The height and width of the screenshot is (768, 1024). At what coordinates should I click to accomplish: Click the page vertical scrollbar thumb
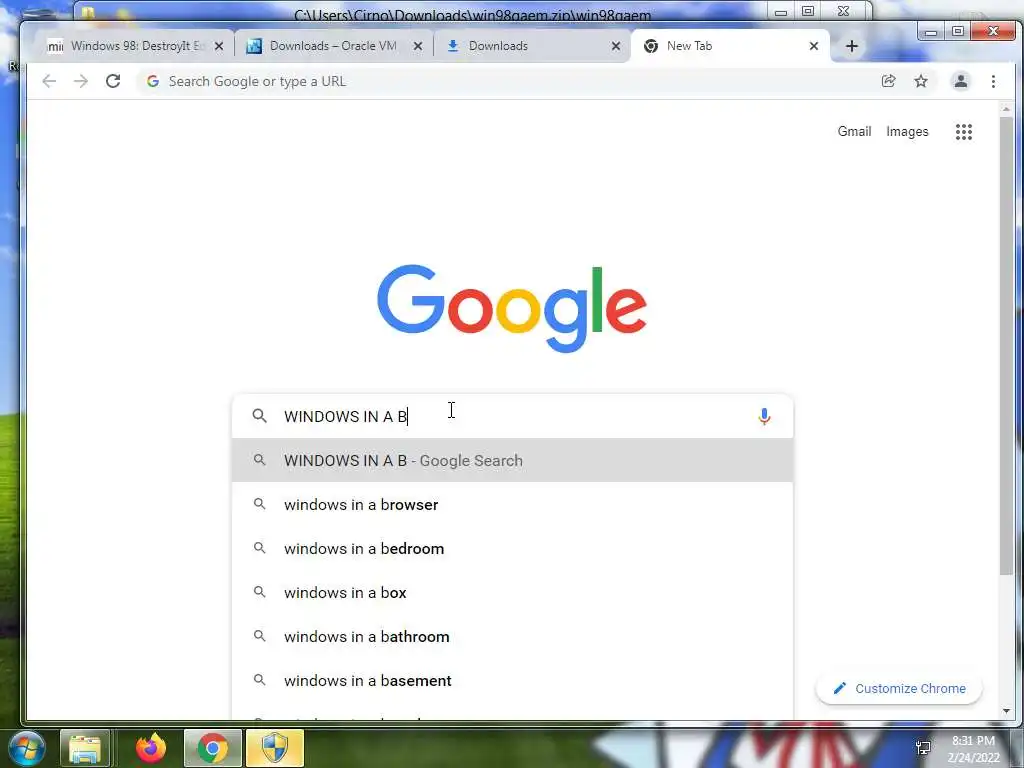[1006, 346]
